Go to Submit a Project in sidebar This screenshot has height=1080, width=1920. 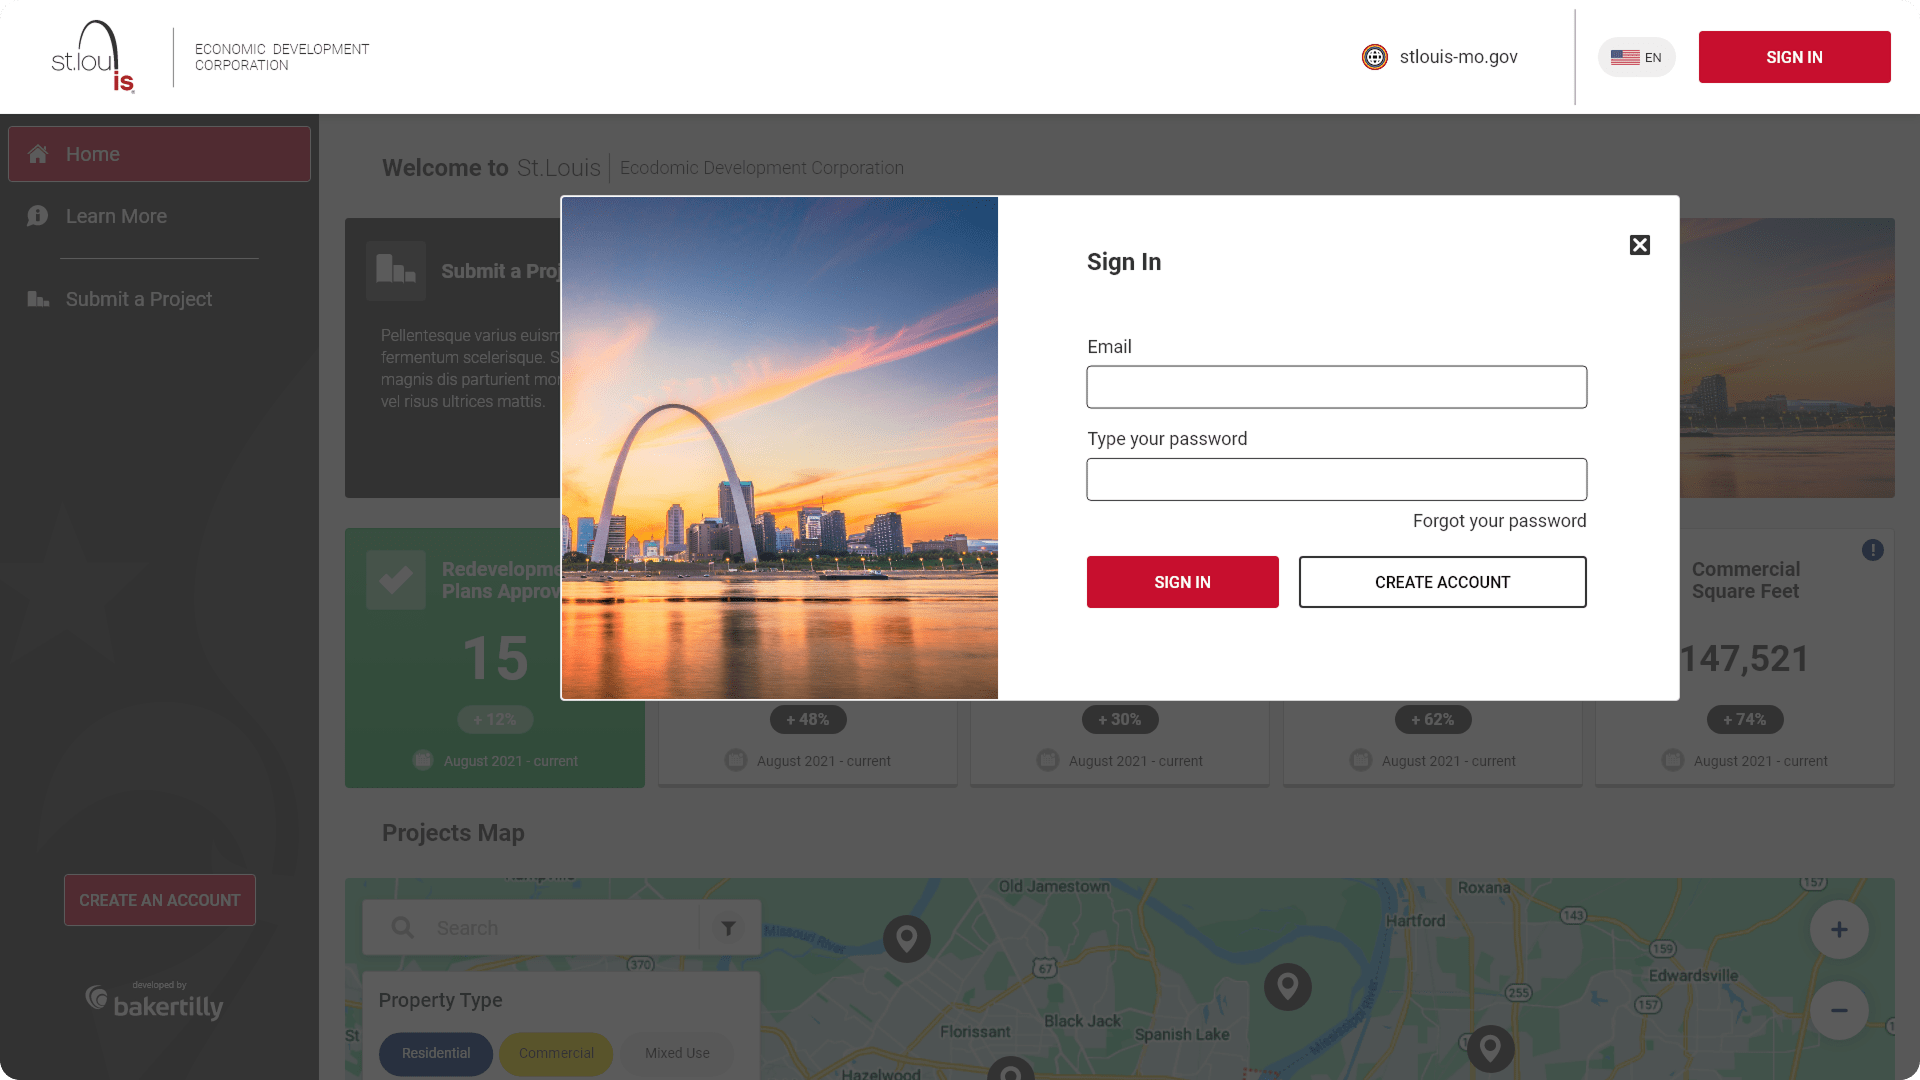click(x=138, y=299)
